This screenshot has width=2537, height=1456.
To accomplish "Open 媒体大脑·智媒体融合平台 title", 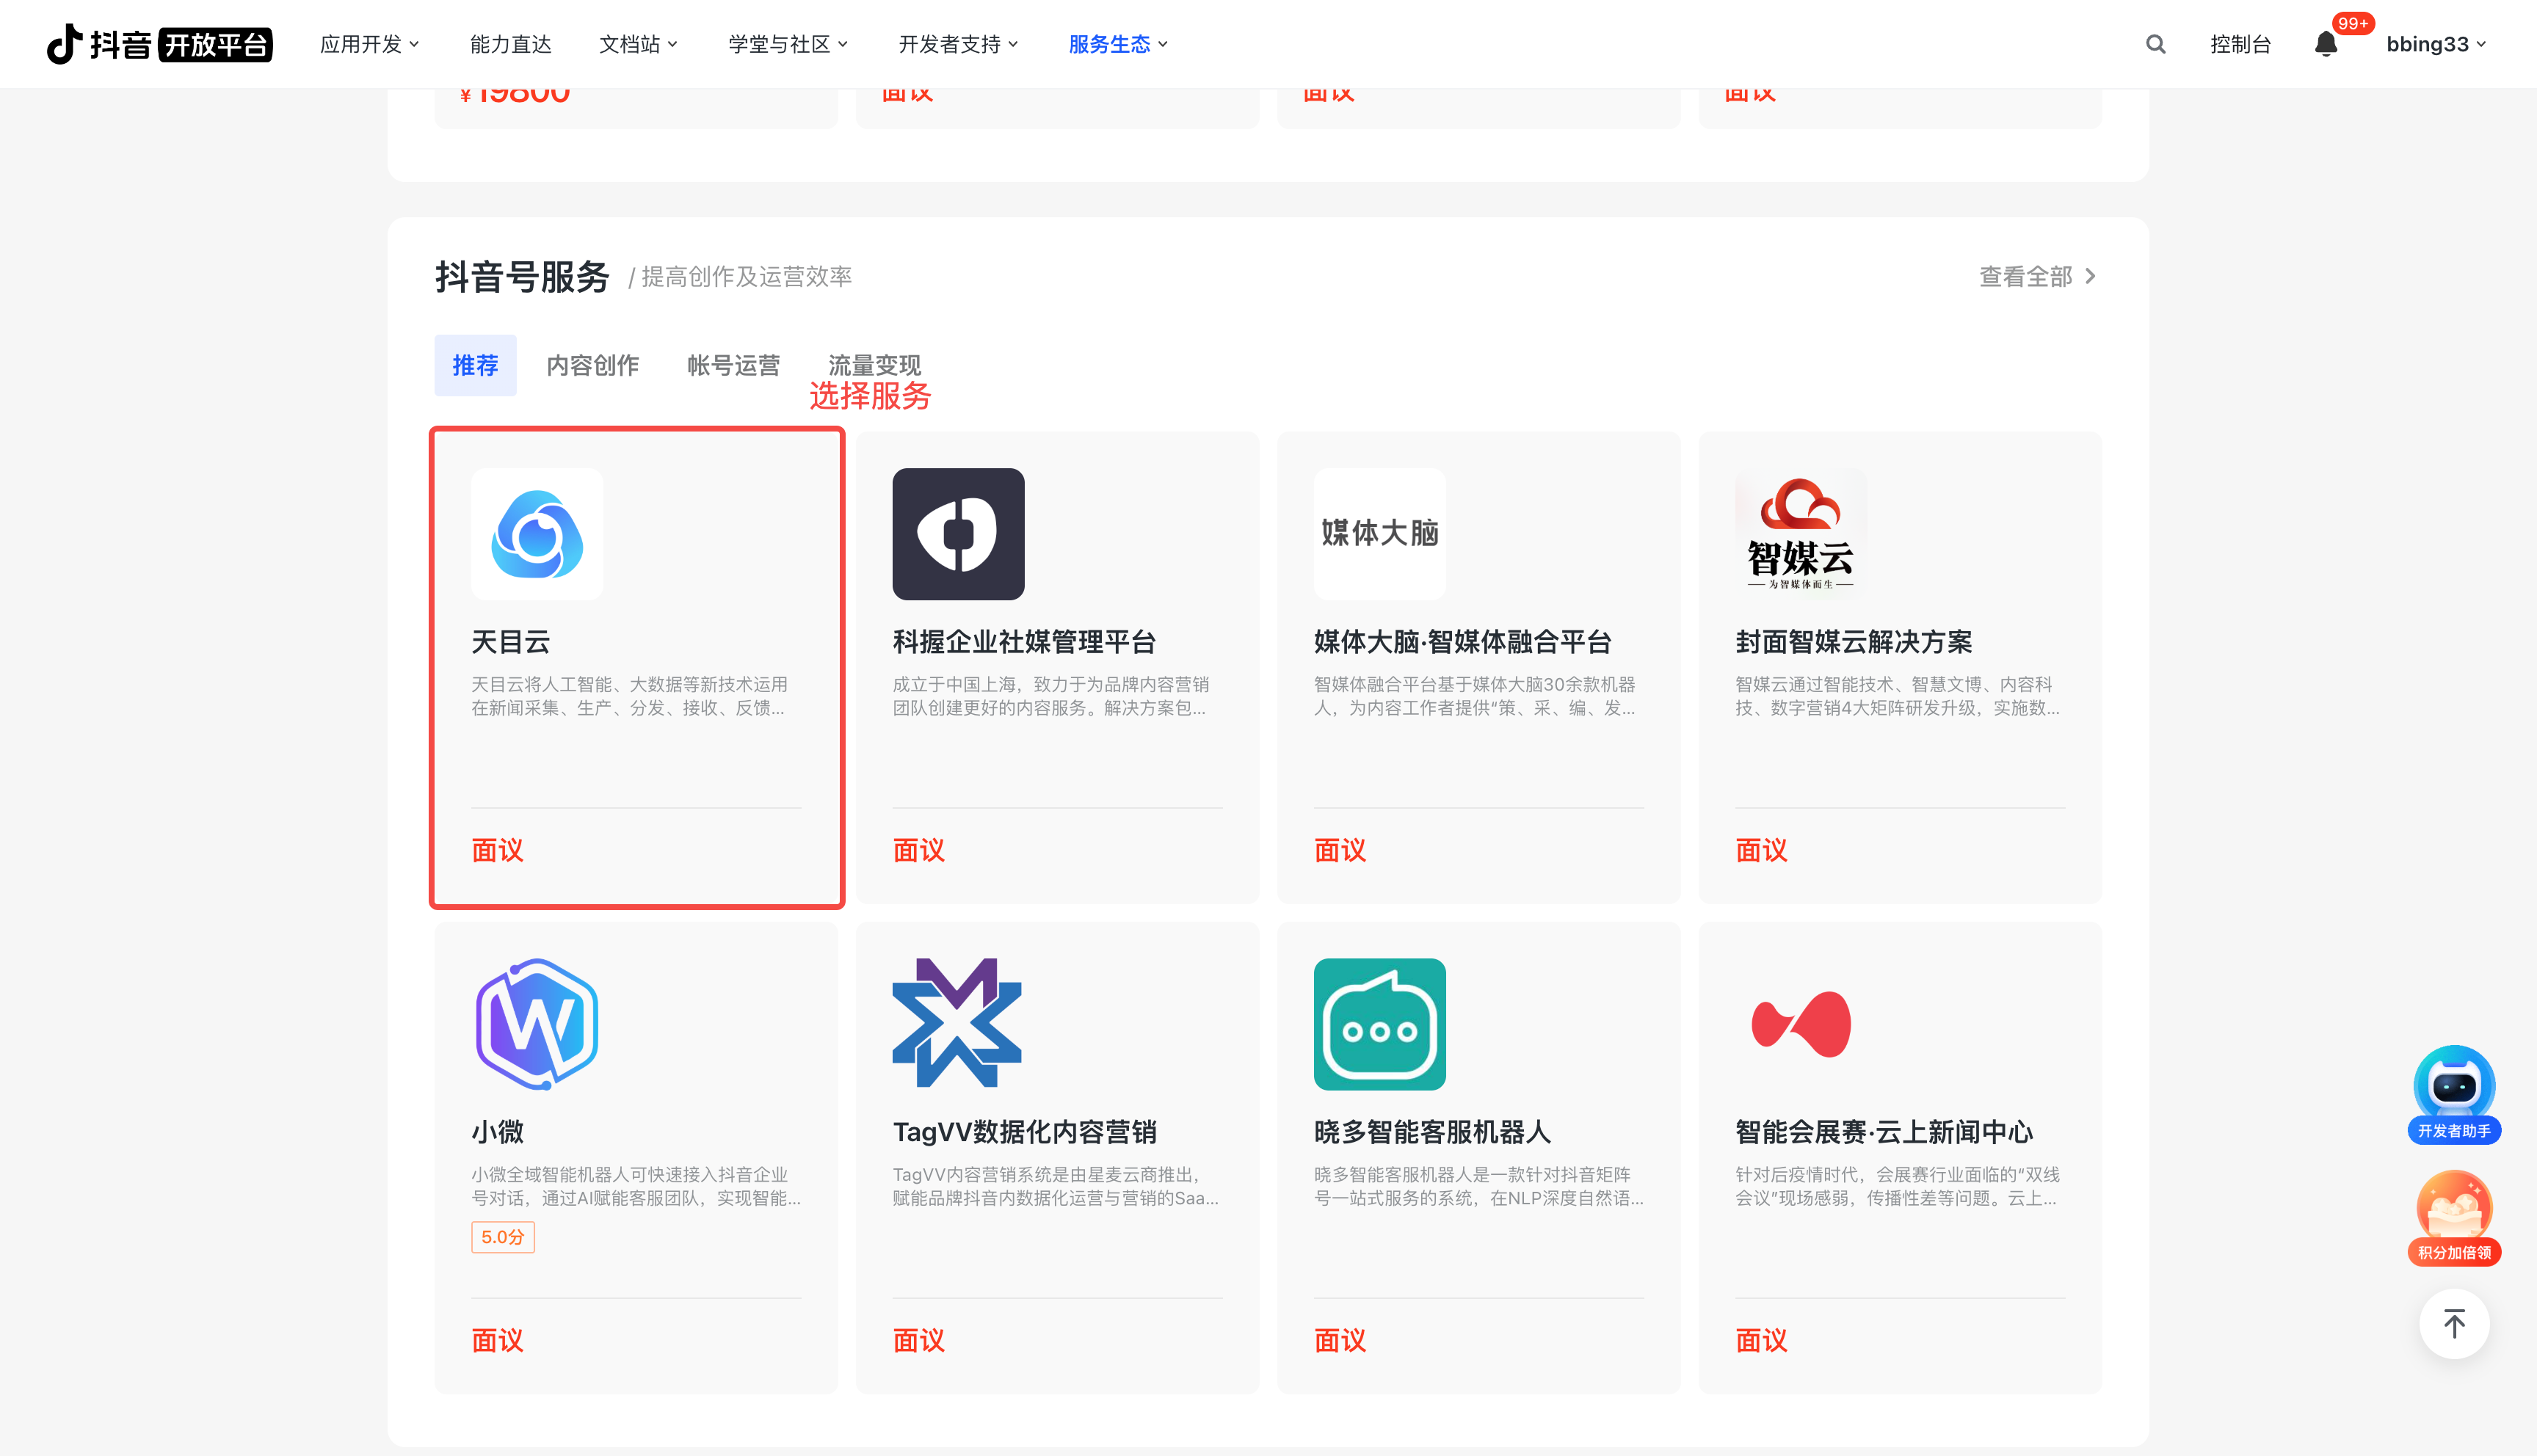I will [1462, 642].
